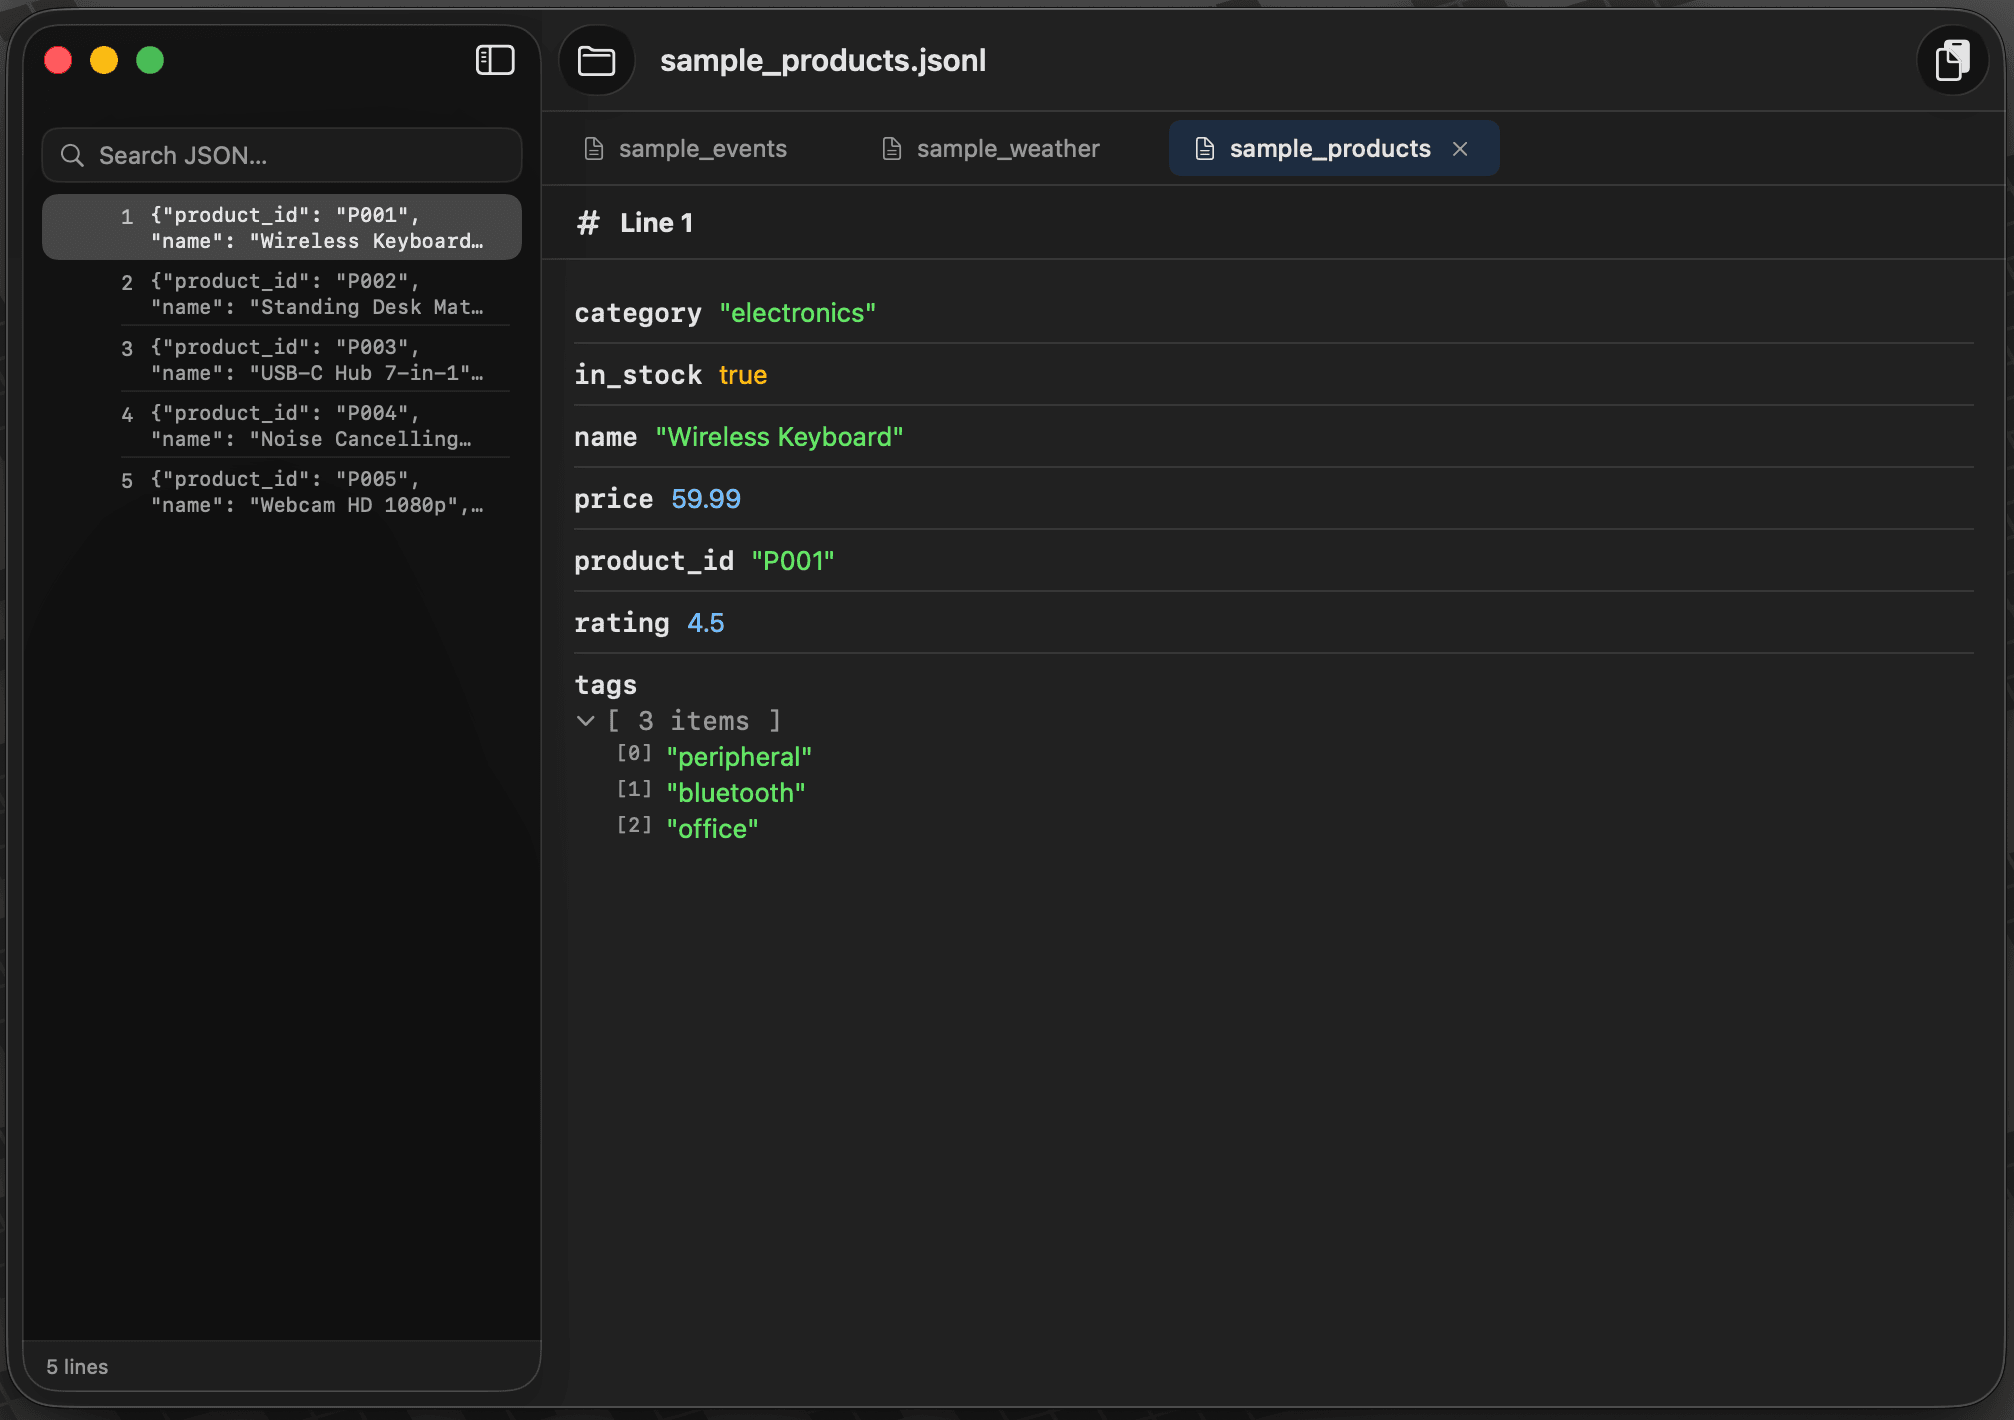Click the yellow minimize window button

click(x=104, y=61)
